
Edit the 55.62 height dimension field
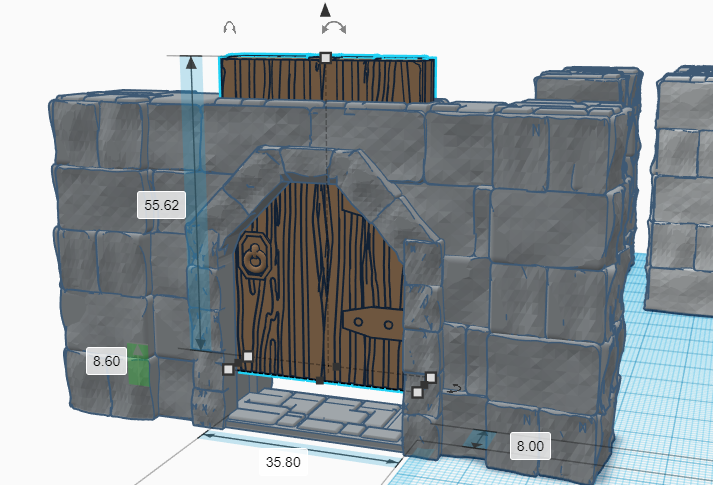click(x=162, y=205)
